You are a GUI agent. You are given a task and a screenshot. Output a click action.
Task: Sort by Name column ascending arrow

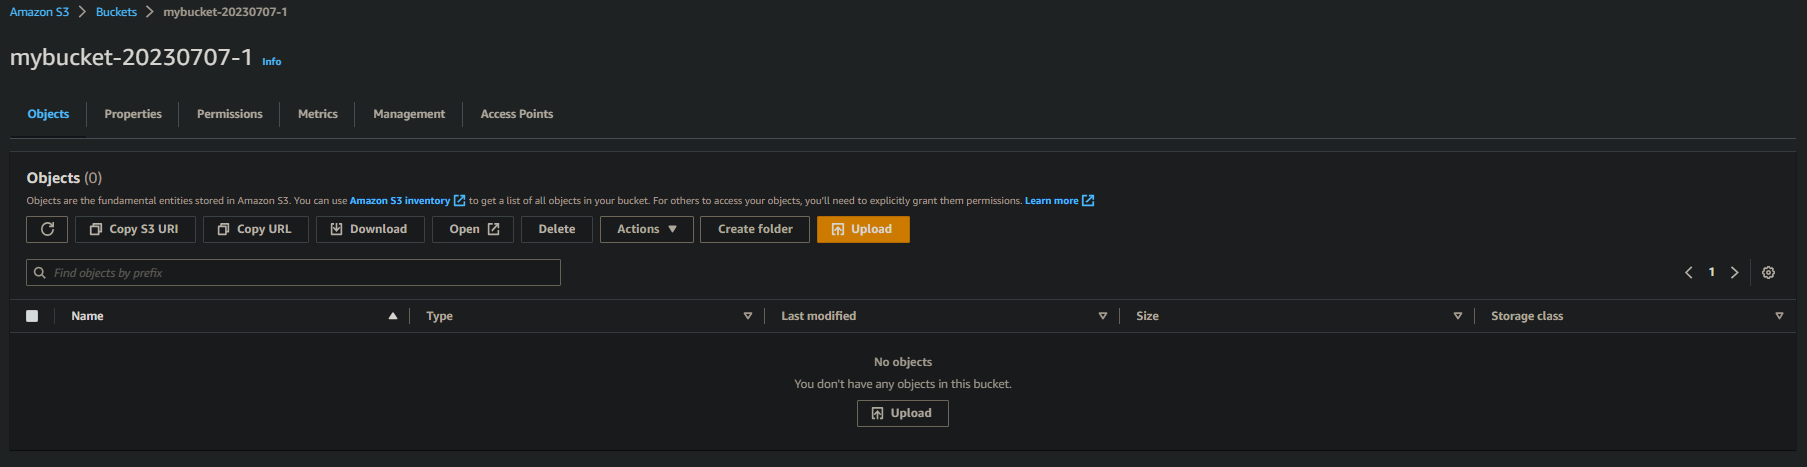pyautogui.click(x=393, y=316)
